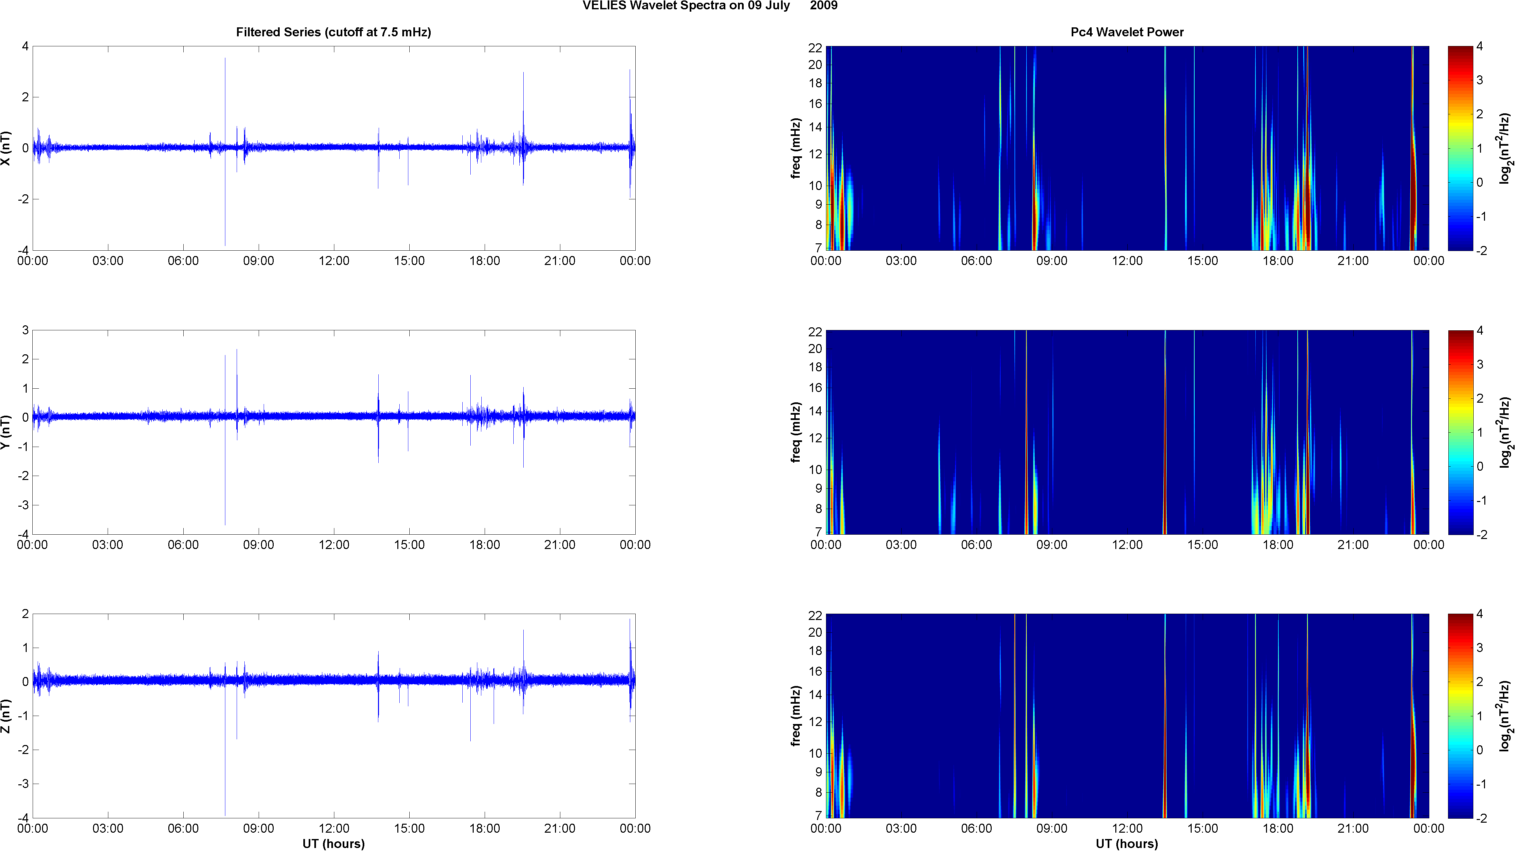Click the middle wavelet plot's colorbar
This screenshot has width=1515, height=851.
(x=1459, y=432)
